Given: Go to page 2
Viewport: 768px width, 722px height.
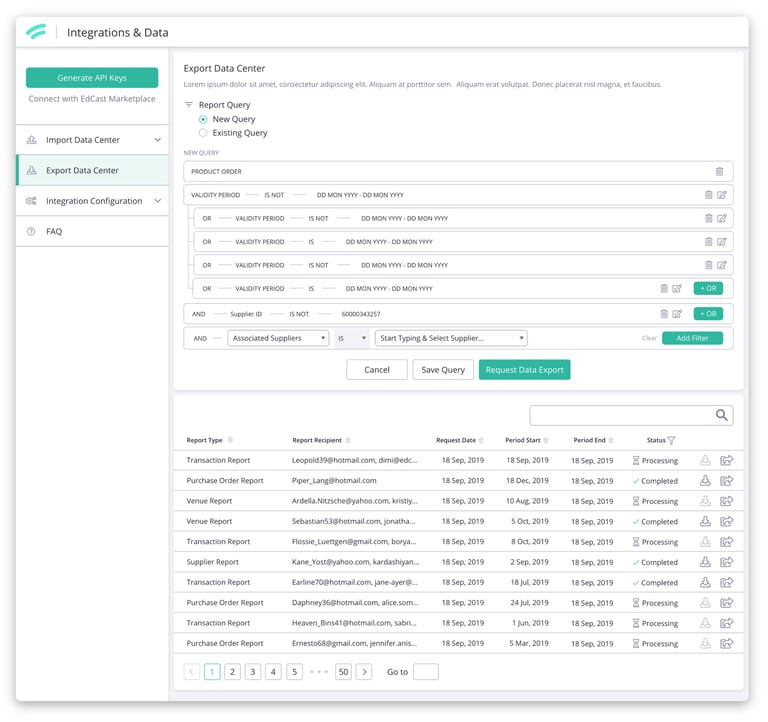Looking at the screenshot, I should tap(233, 672).
